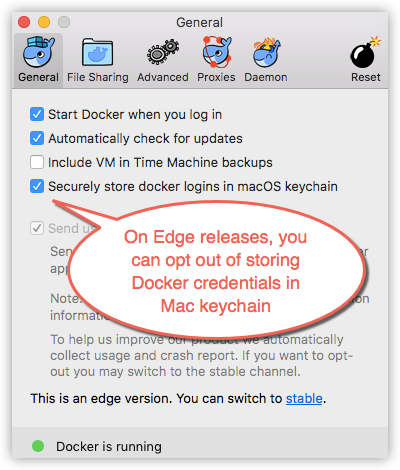Viewport: 400px width, 470px height.
Task: Select the Advanced tab label
Action: pos(163,77)
